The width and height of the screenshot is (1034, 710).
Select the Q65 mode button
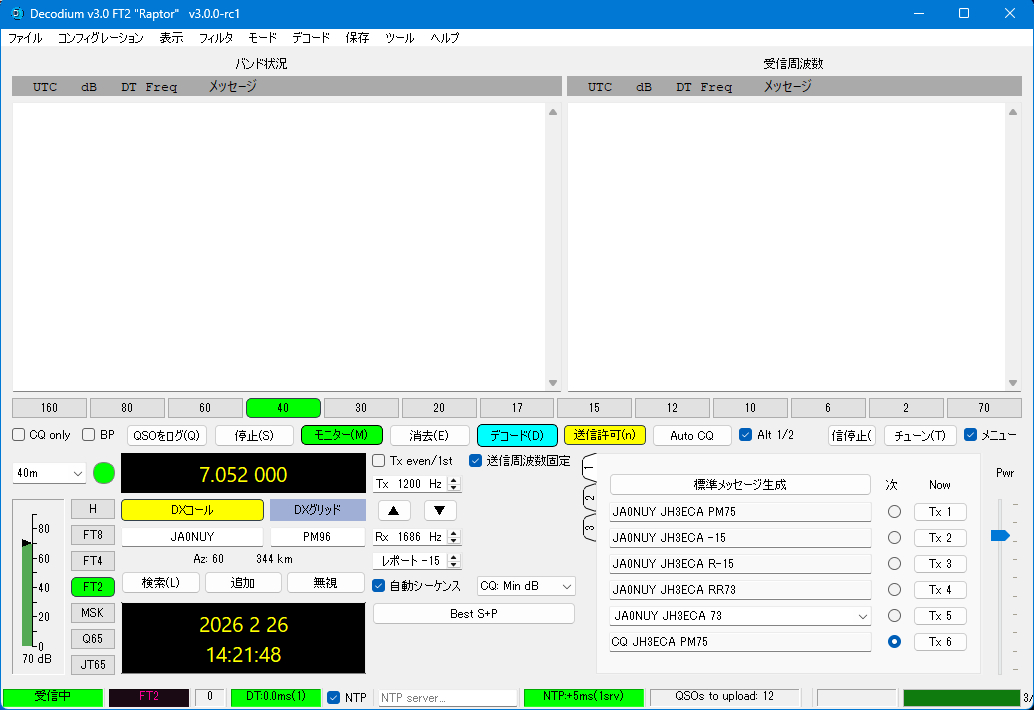click(x=92, y=639)
